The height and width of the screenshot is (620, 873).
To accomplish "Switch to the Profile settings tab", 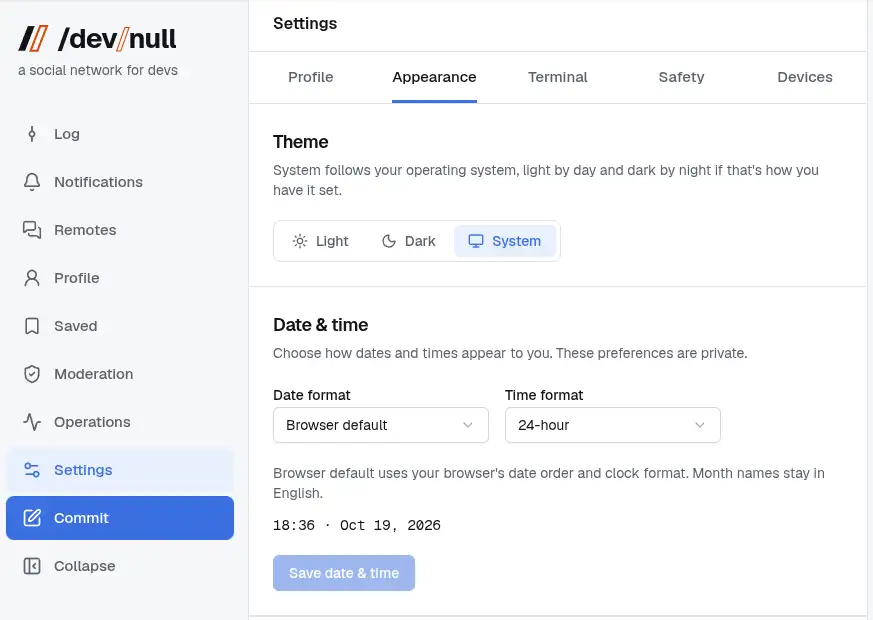I will click(x=311, y=77).
